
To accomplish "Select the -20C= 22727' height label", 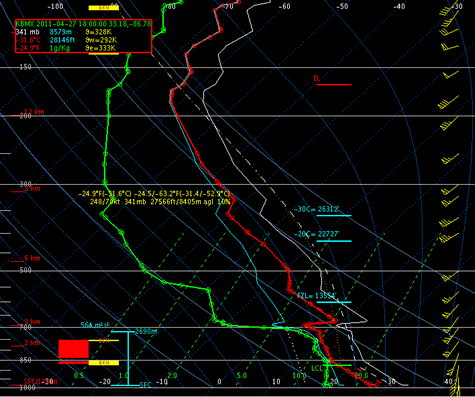I will 316,234.
